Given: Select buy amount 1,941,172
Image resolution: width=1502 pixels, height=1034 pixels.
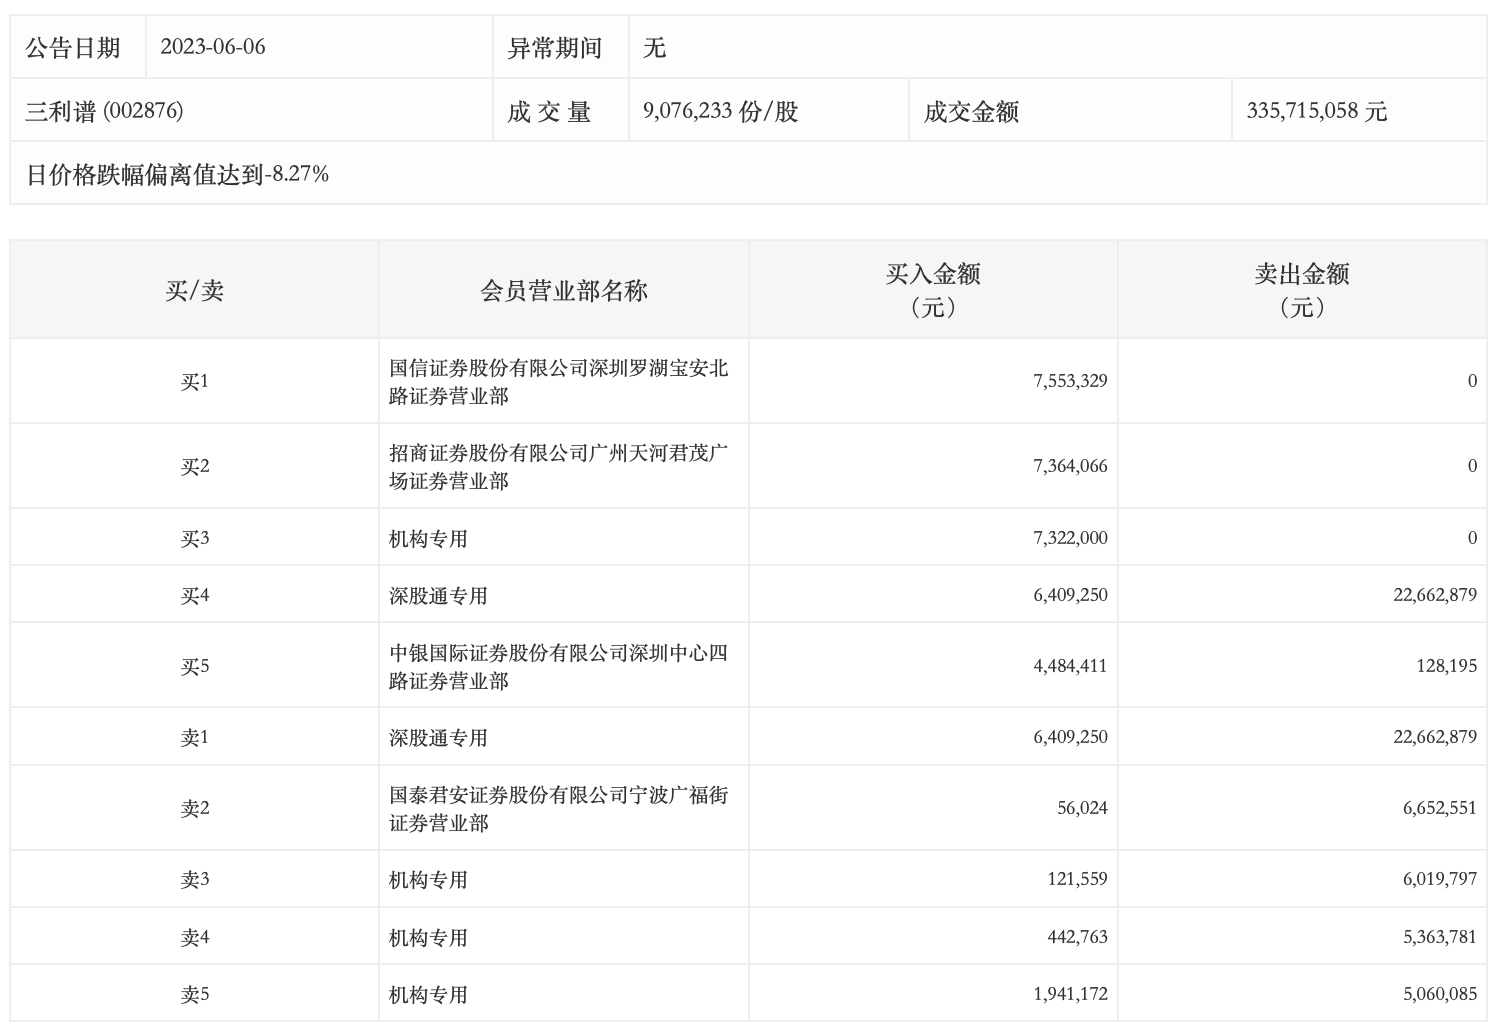Looking at the screenshot, I should (1070, 994).
